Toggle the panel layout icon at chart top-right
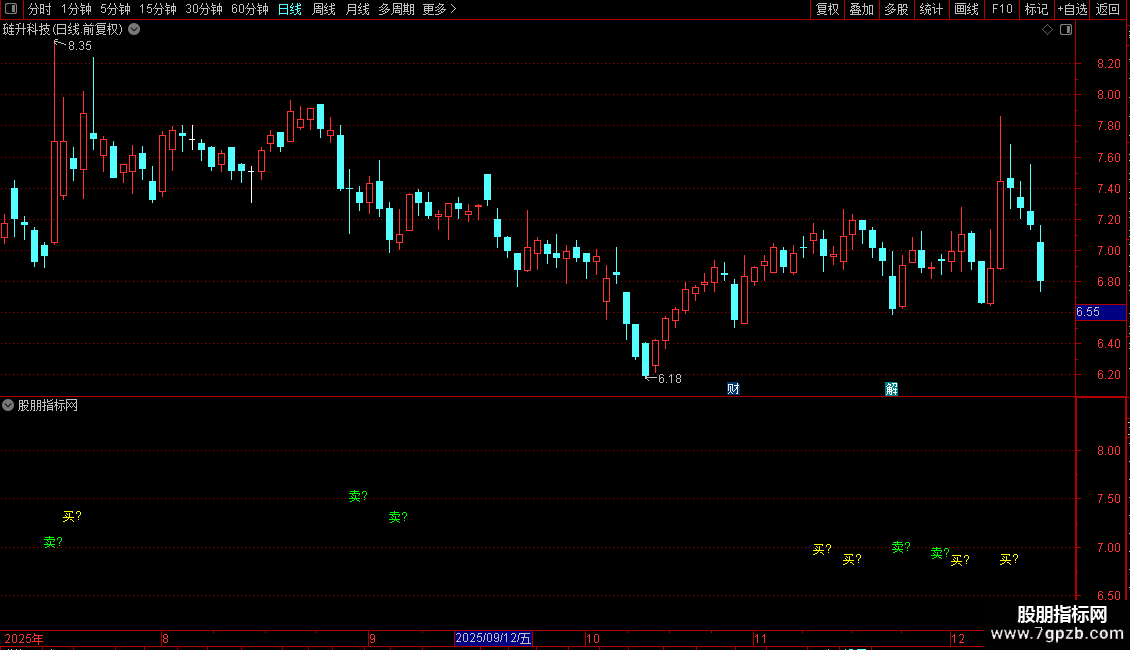1130x650 pixels. click(x=1066, y=30)
